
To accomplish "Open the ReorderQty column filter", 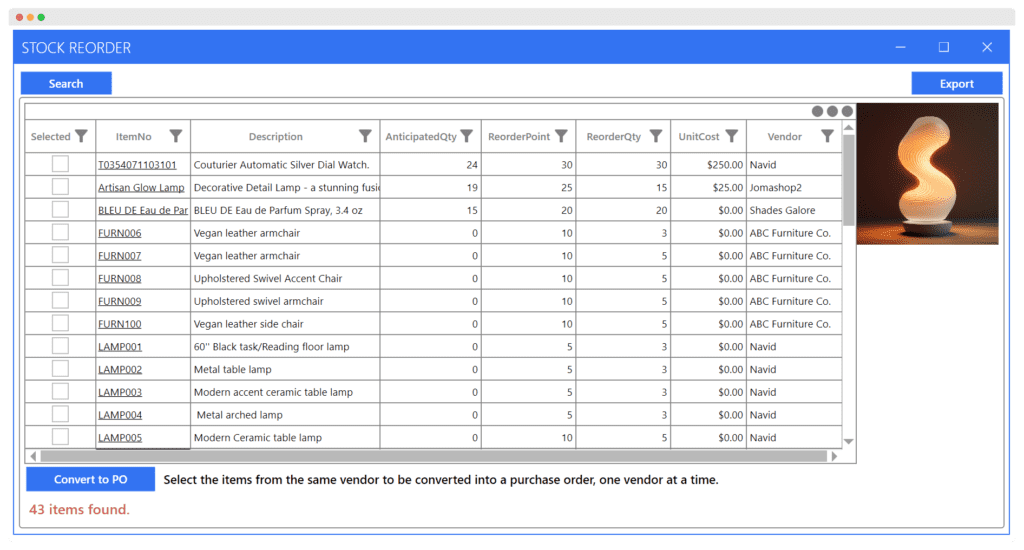I will point(656,136).
